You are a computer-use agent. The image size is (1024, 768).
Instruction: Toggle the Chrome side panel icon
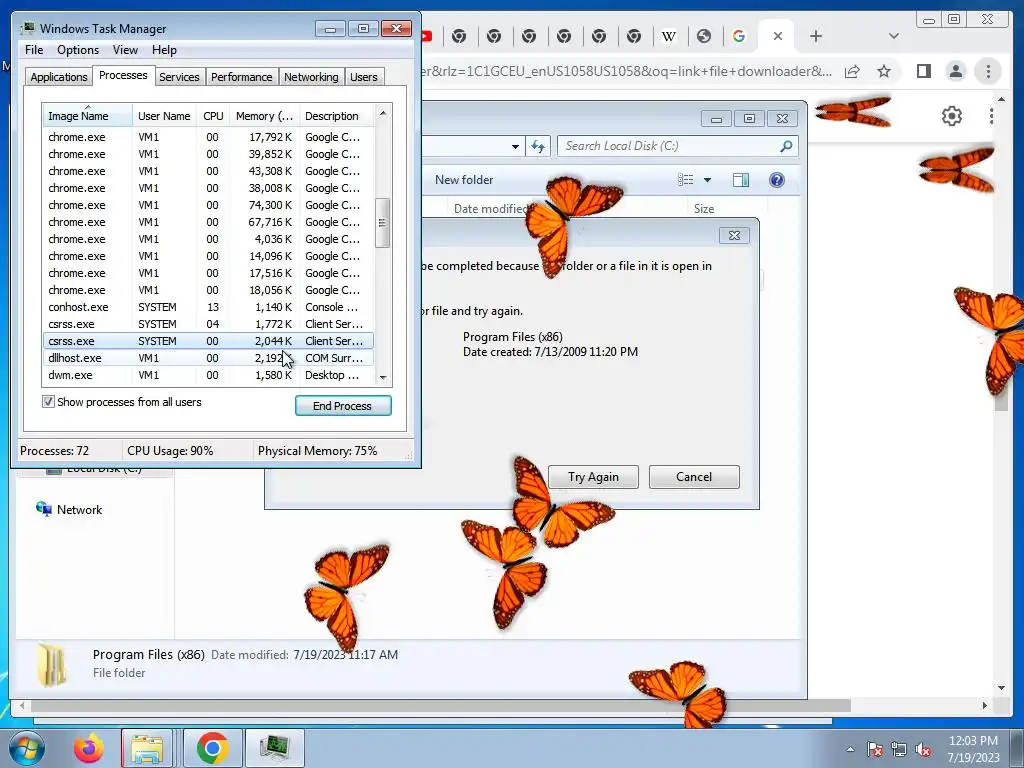coord(923,71)
